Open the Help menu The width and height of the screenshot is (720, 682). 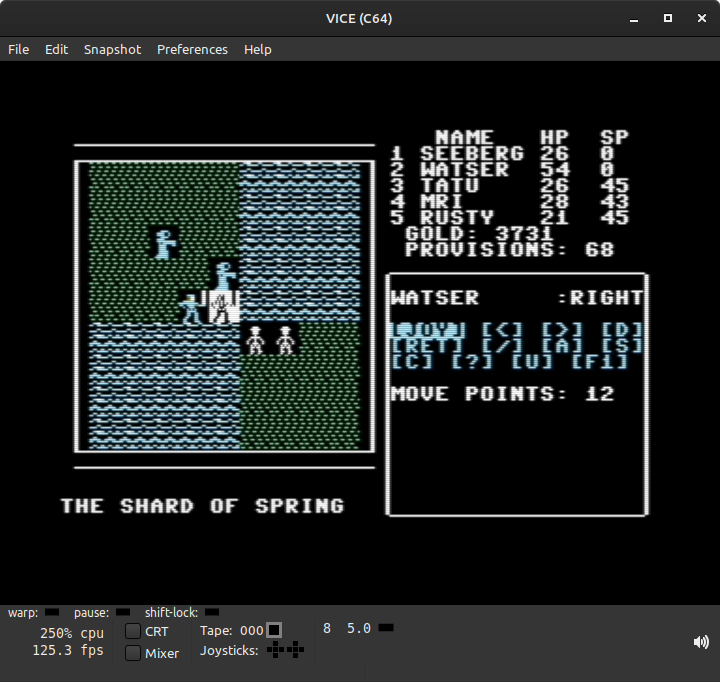[258, 49]
